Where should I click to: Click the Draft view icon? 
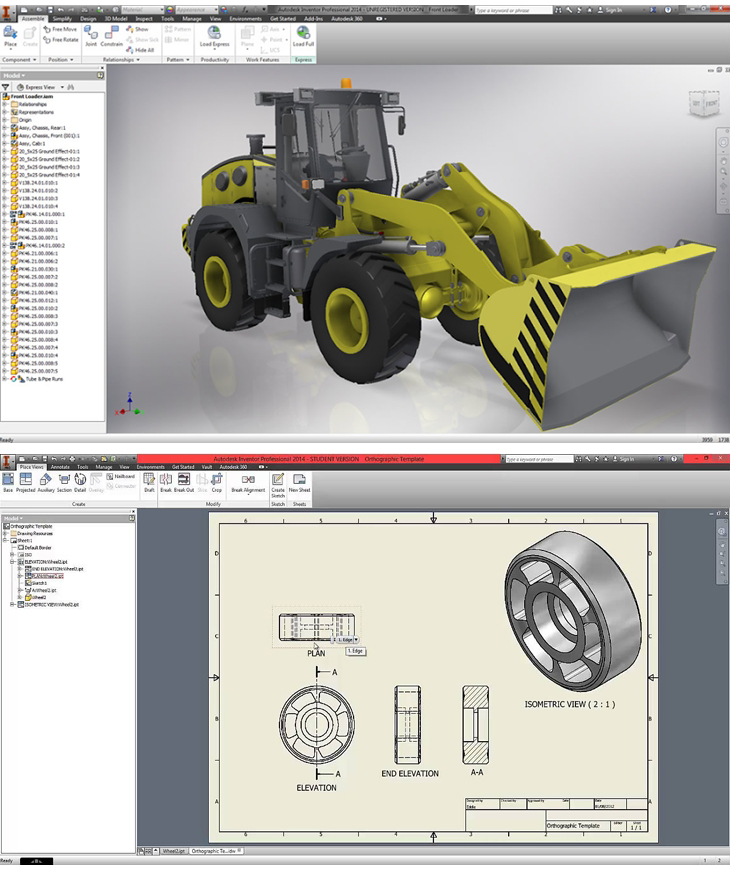[149, 482]
